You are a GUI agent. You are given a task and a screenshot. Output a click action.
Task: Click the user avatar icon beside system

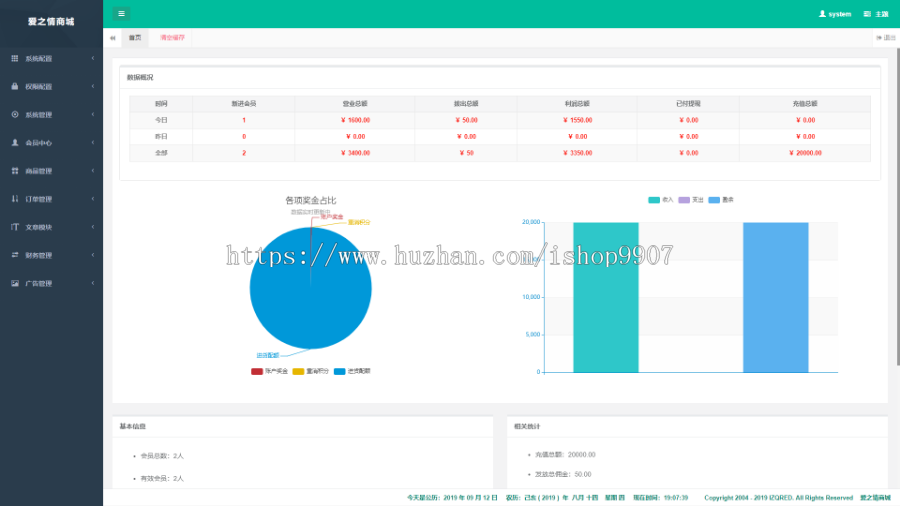(x=822, y=14)
